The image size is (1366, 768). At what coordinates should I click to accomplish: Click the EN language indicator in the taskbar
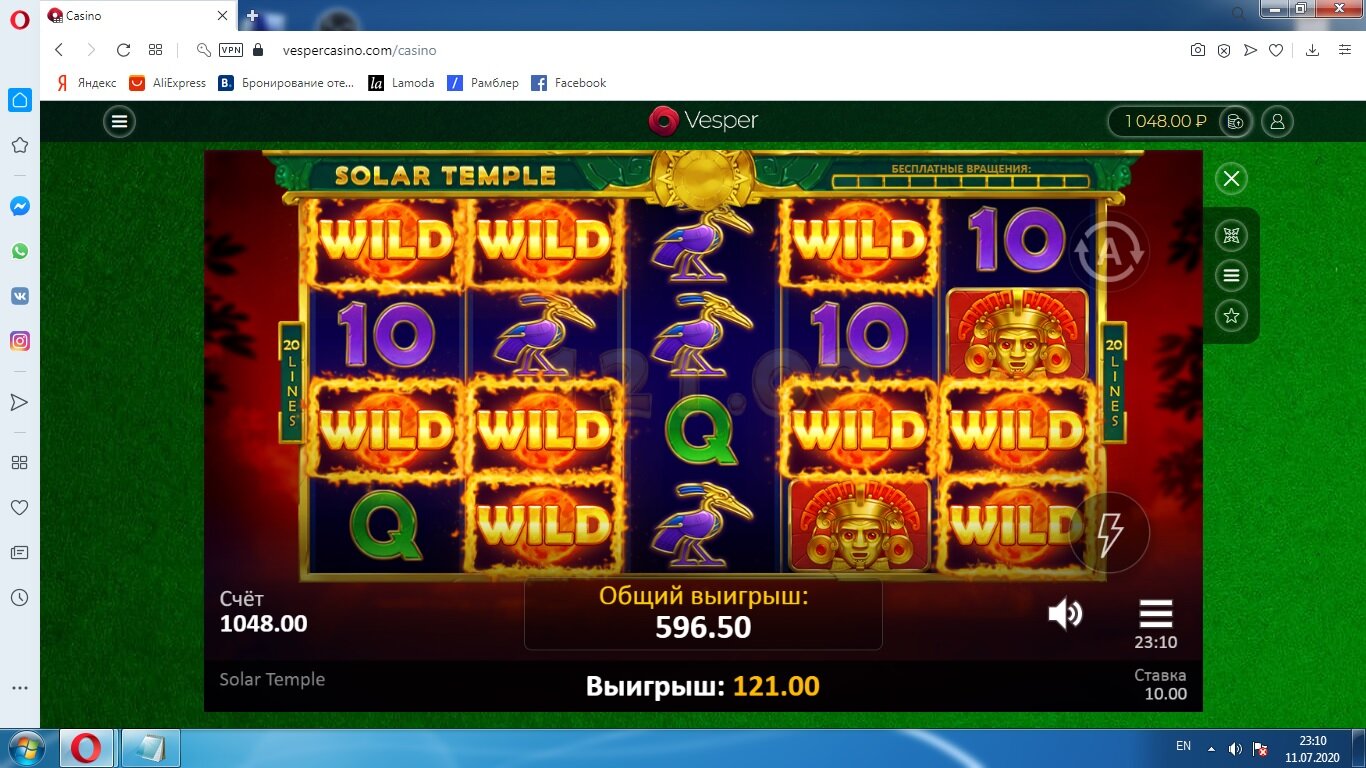click(x=1184, y=746)
